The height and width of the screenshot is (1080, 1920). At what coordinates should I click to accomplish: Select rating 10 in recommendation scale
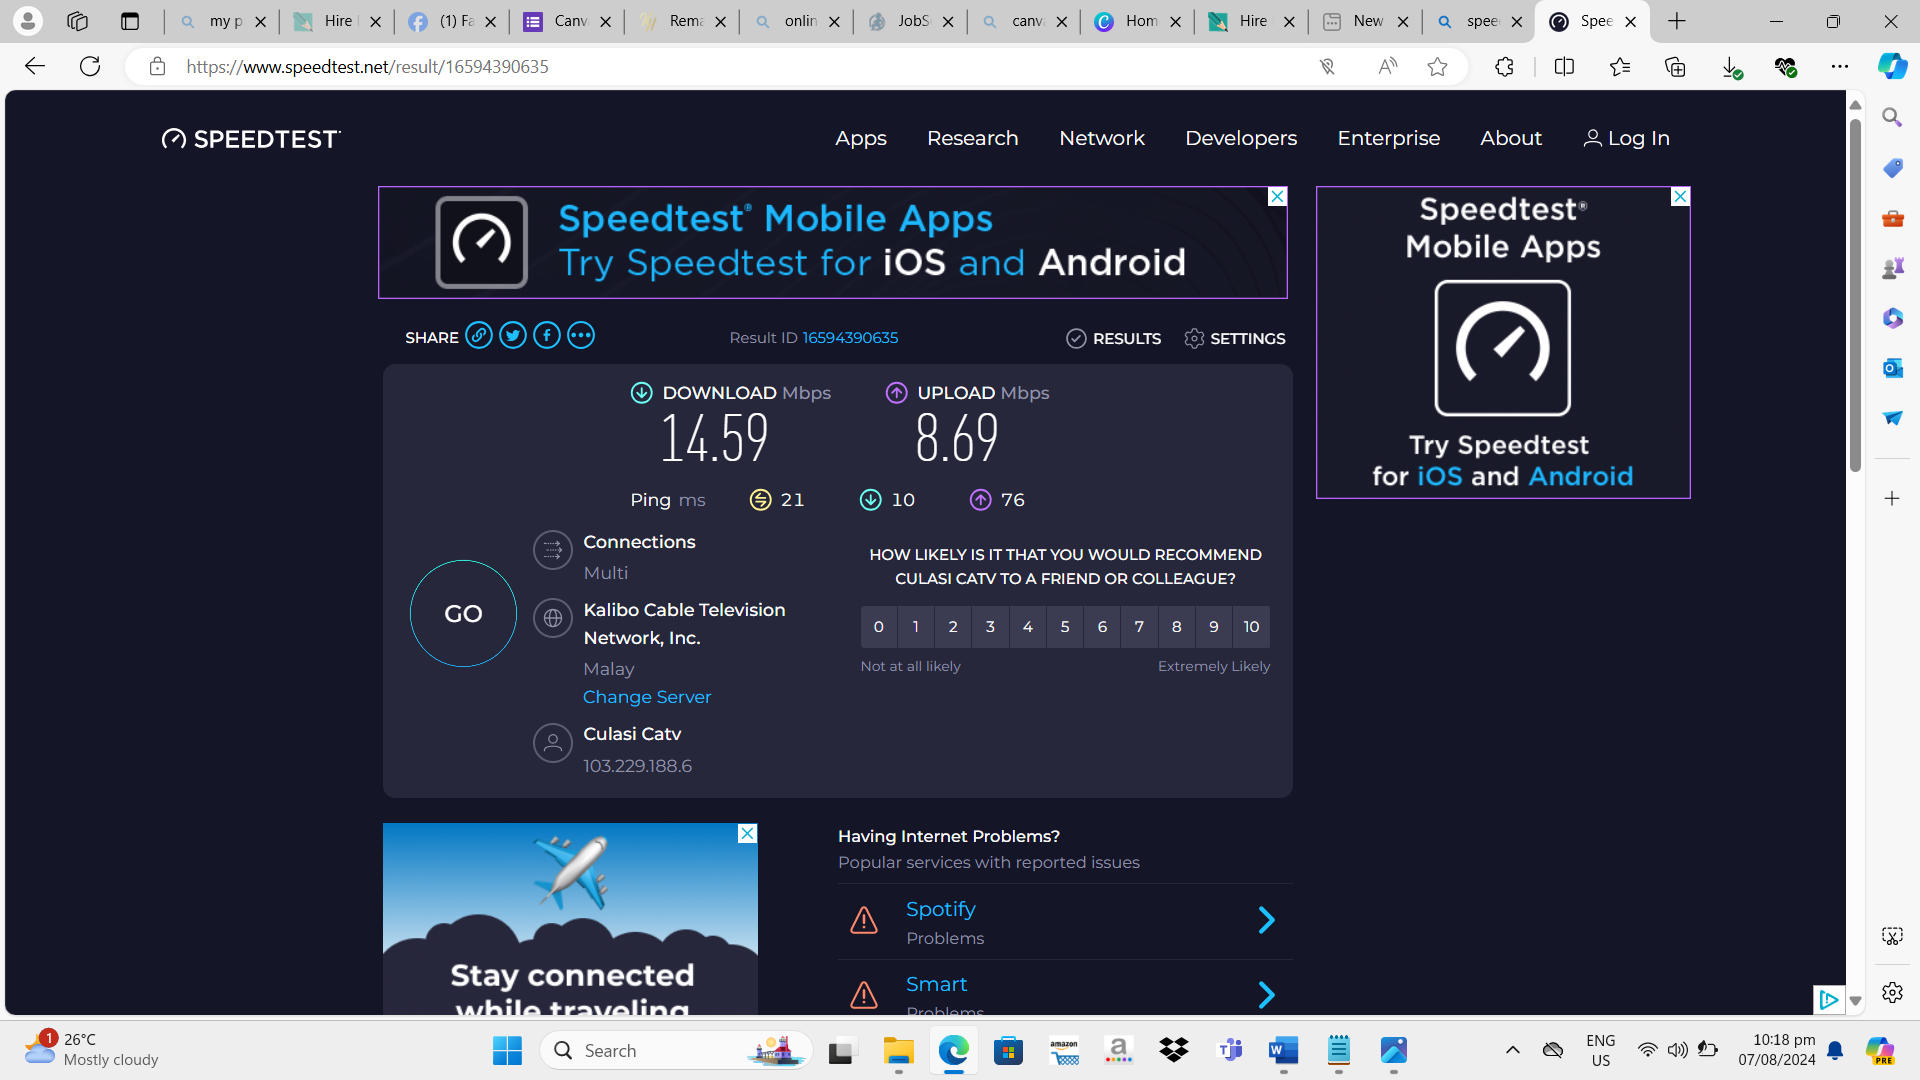pyautogui.click(x=1251, y=627)
